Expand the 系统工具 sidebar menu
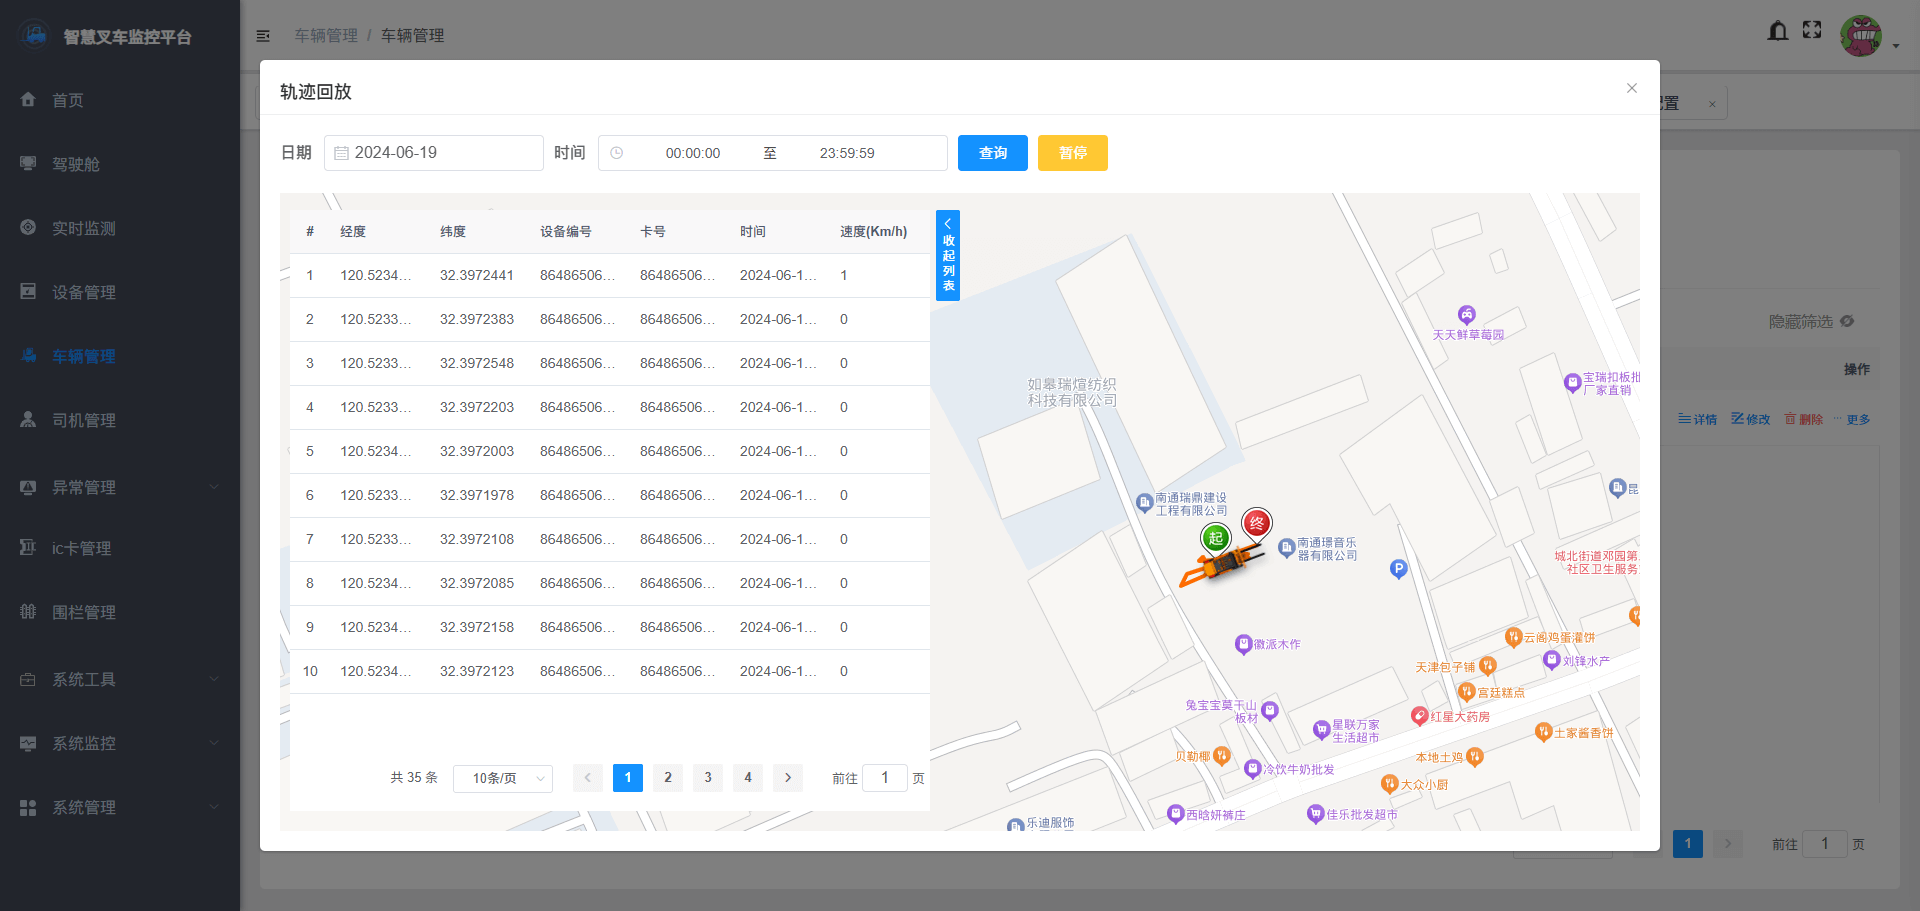This screenshot has height=911, width=1920. pos(120,679)
